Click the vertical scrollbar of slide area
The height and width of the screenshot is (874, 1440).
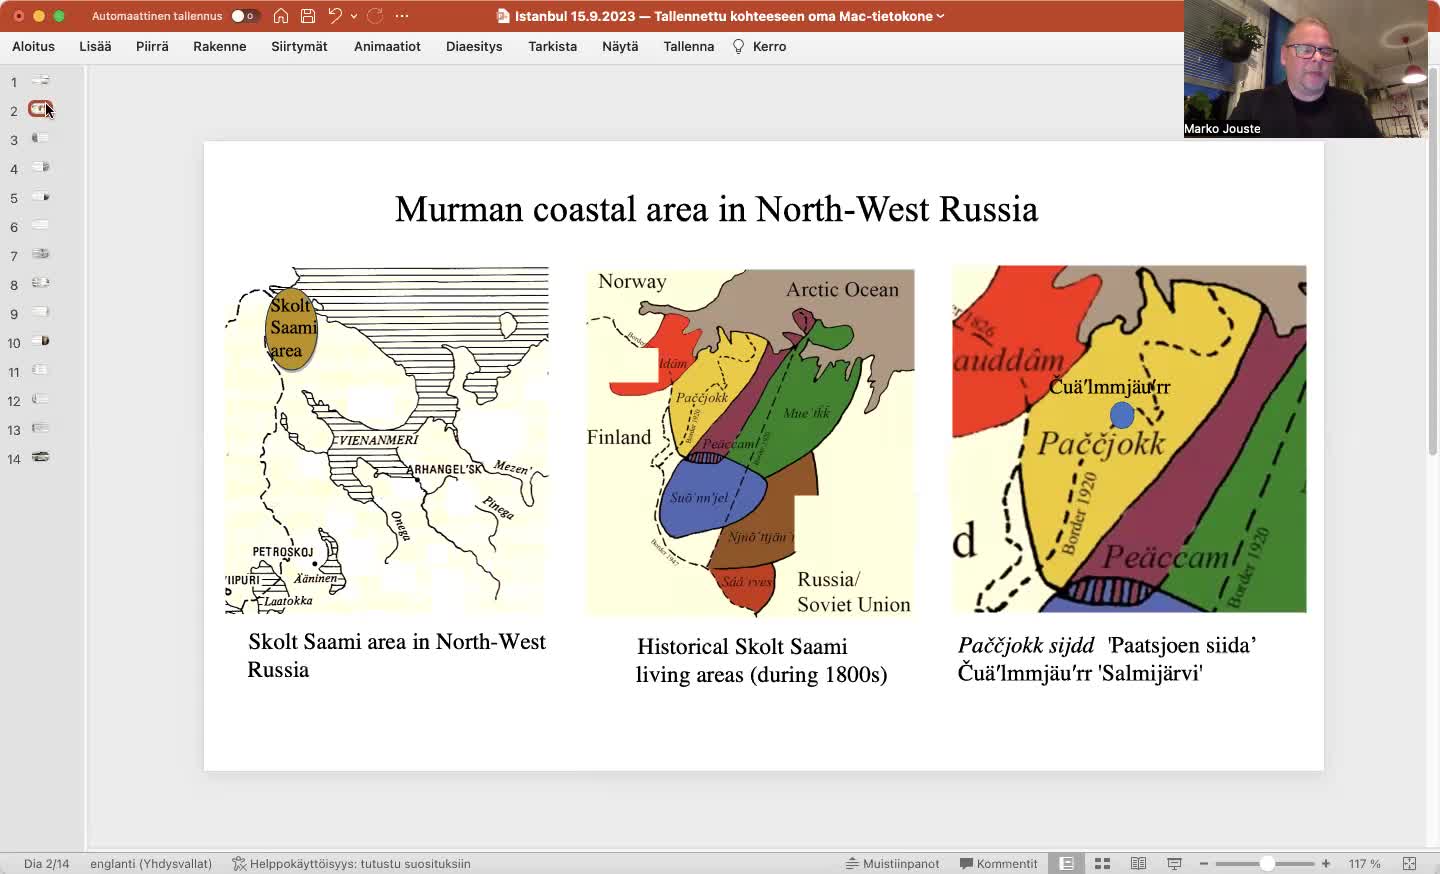(1433, 260)
